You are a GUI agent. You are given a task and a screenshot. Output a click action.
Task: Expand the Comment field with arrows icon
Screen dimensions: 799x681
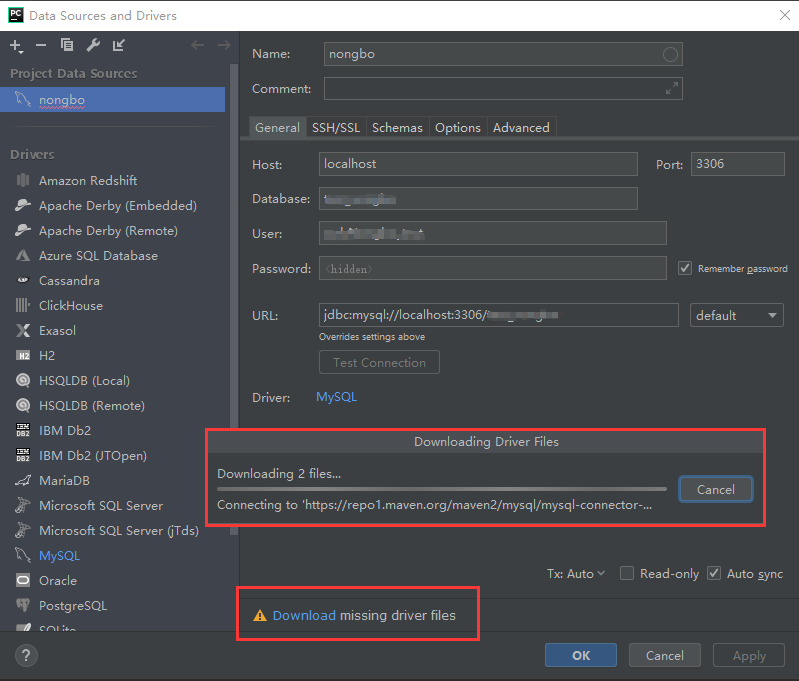pyautogui.click(x=672, y=88)
